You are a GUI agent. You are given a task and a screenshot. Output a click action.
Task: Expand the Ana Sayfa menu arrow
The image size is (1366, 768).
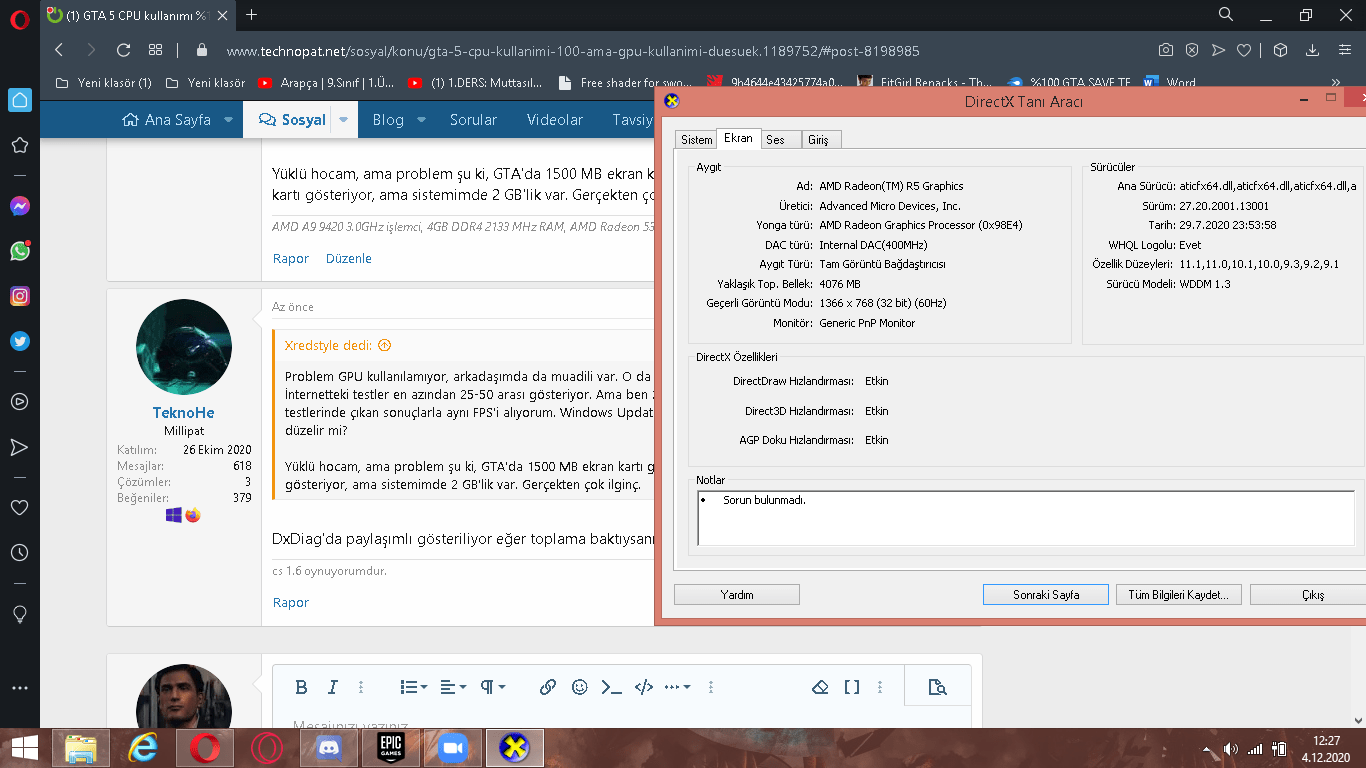[x=228, y=120]
